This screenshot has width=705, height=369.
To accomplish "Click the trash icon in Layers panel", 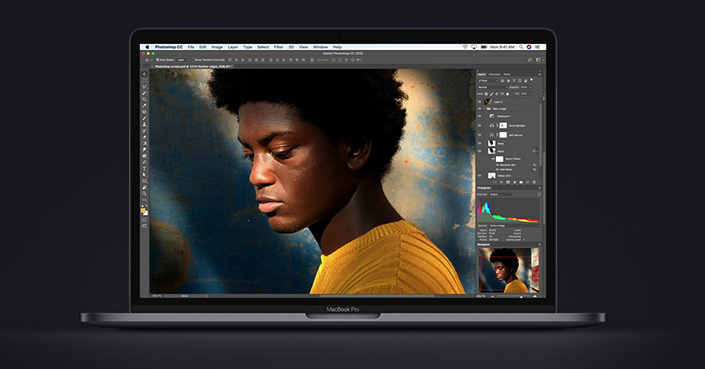I will tap(534, 182).
